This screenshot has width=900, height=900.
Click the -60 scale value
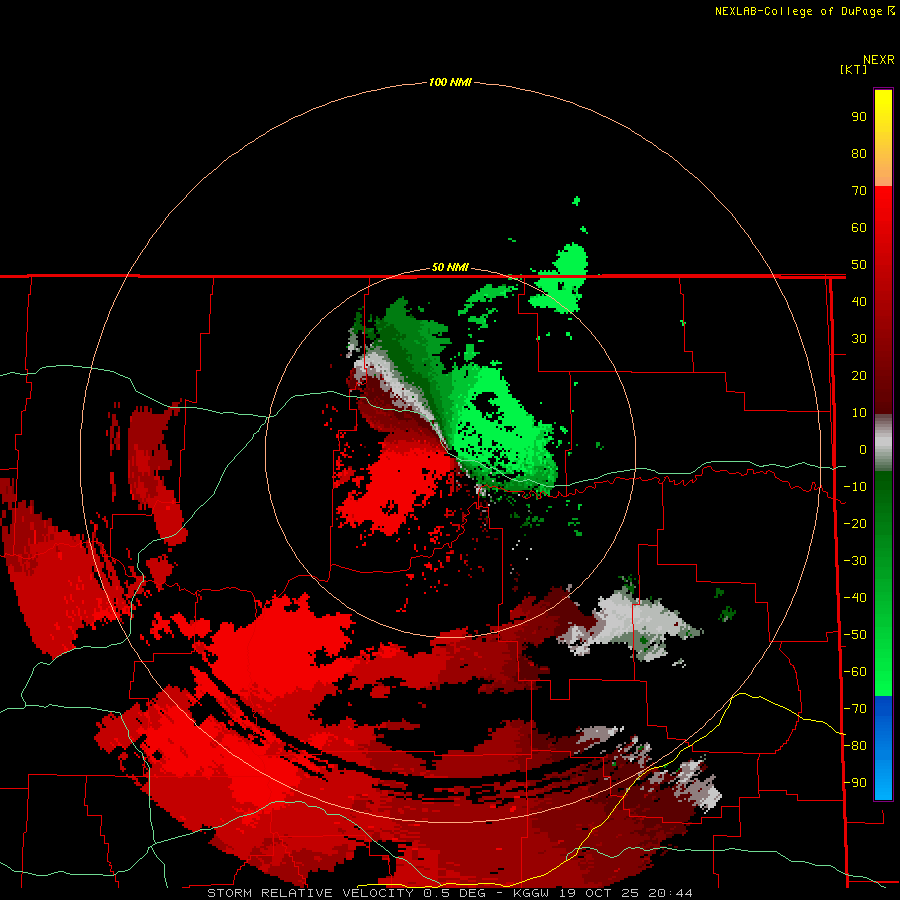(x=855, y=672)
